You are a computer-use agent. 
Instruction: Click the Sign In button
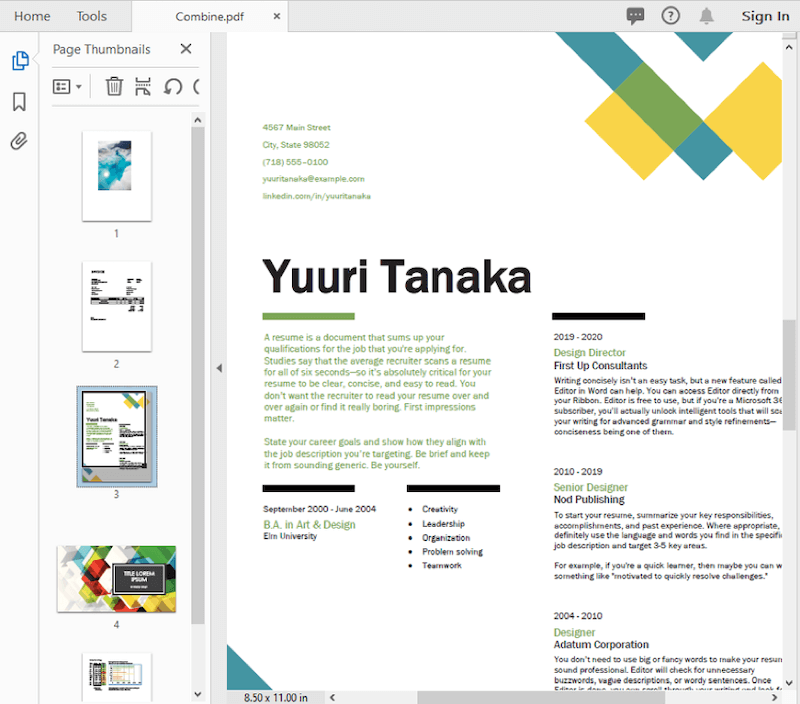(x=765, y=16)
